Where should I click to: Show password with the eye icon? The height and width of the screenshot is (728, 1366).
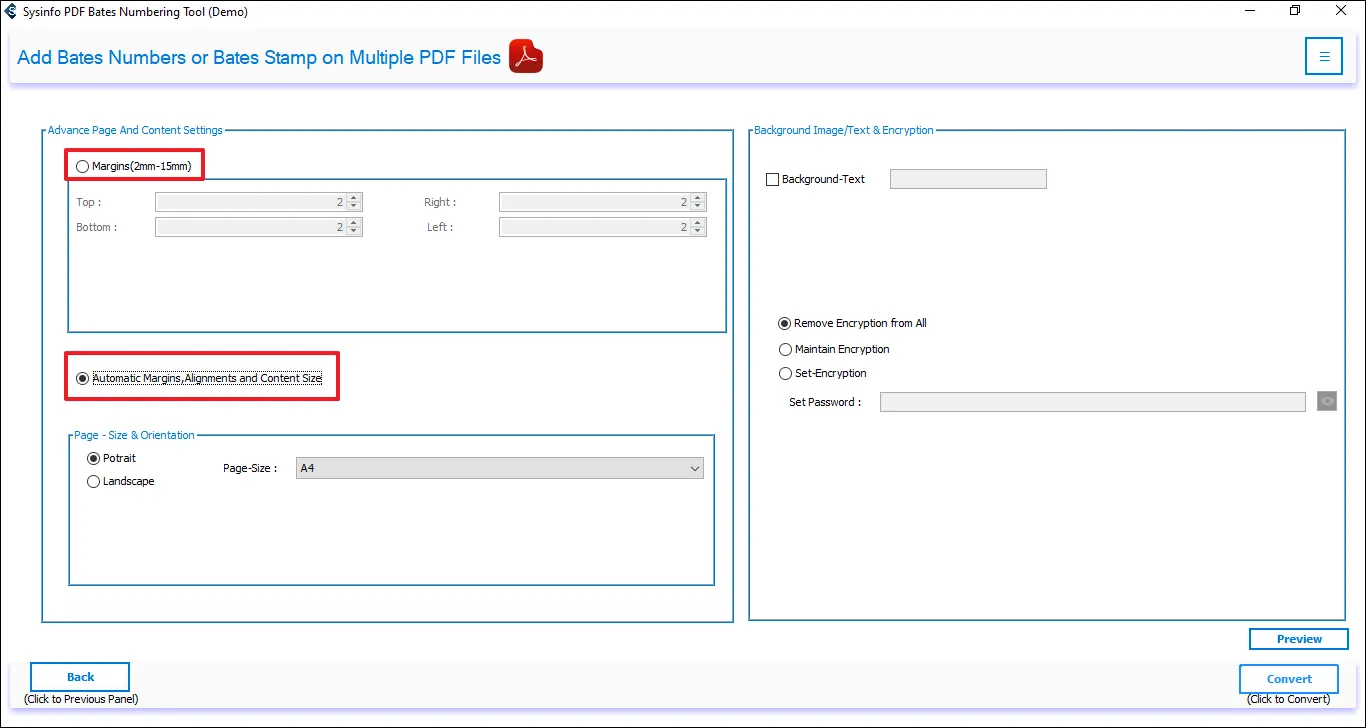[x=1327, y=401]
